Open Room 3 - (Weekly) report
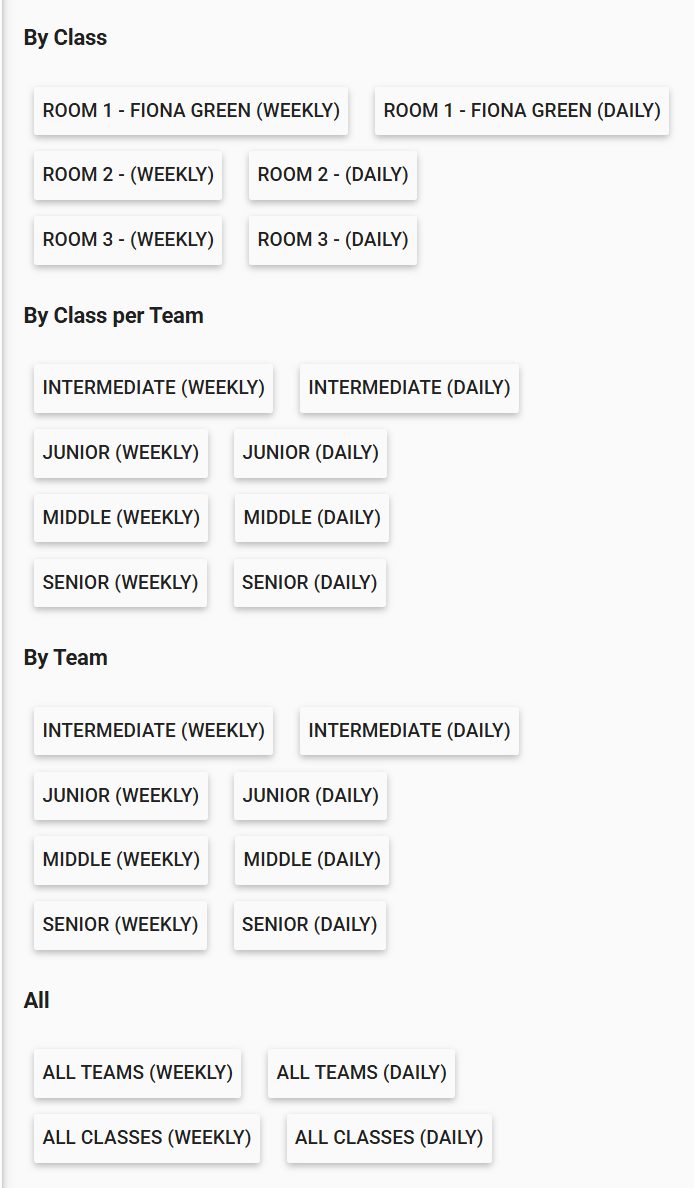 click(x=128, y=240)
